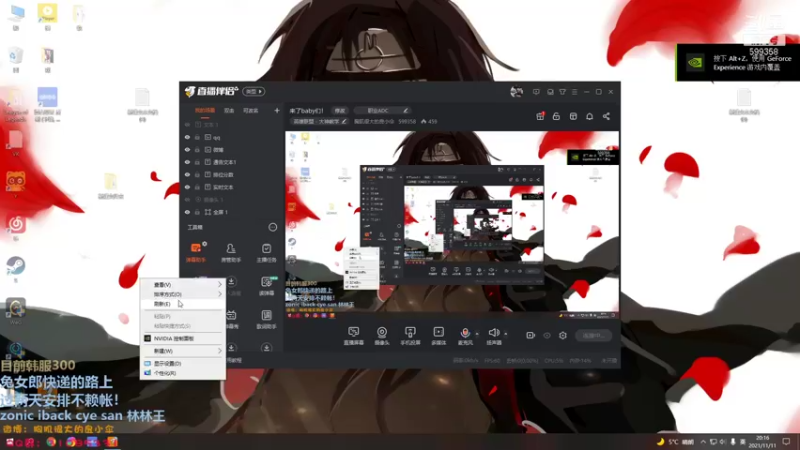The image size is (800, 450).
Task: Open stream settings gear in bottom bar
Action: point(563,335)
